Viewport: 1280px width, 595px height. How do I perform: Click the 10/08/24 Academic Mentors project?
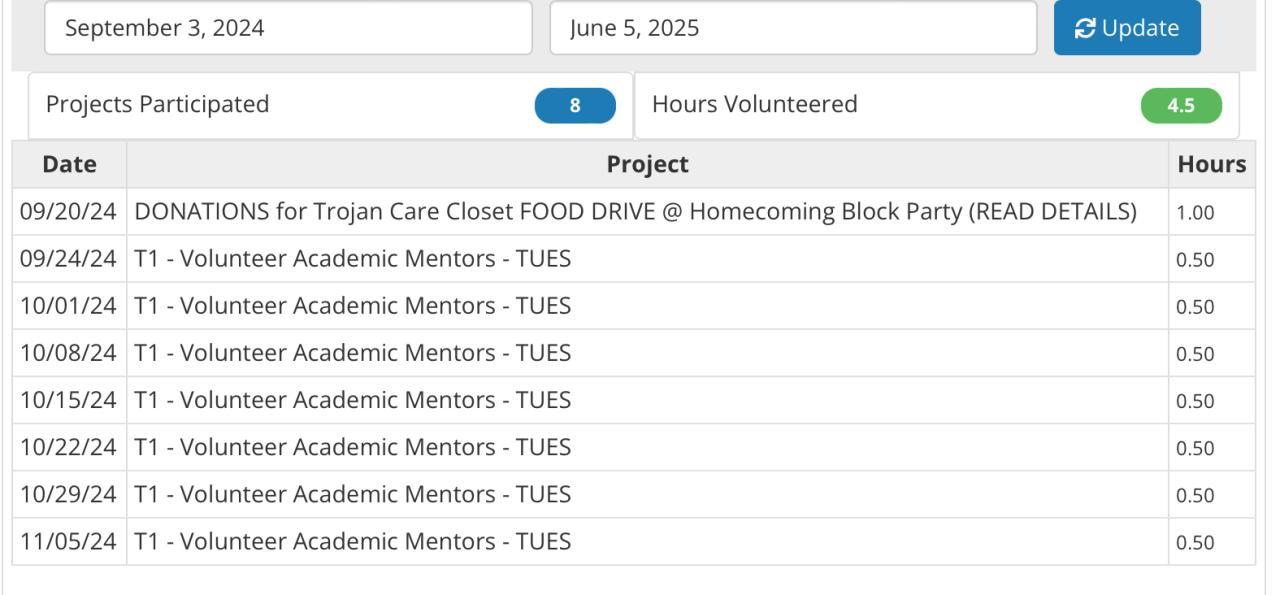point(352,353)
